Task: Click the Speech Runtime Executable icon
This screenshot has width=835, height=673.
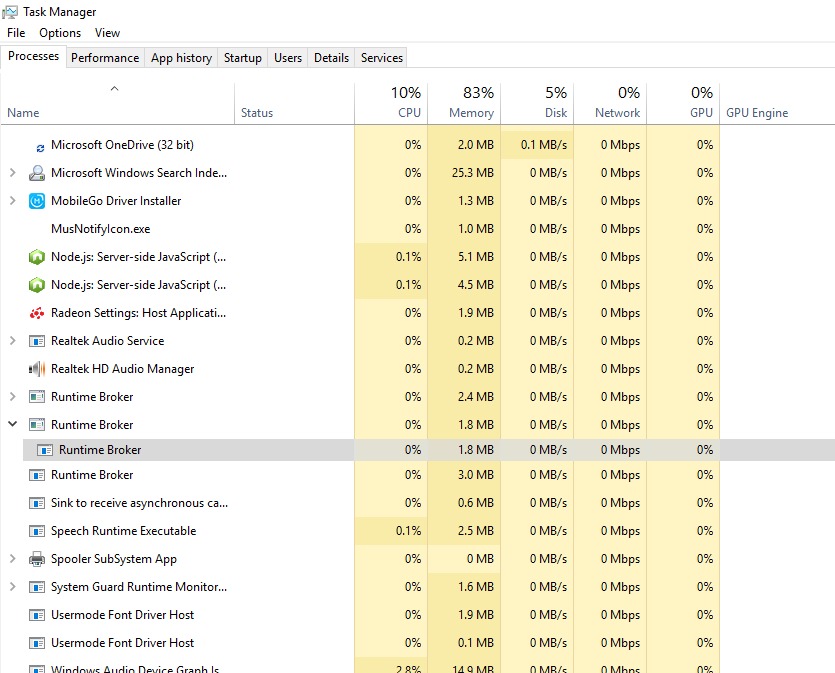Action: 37,531
